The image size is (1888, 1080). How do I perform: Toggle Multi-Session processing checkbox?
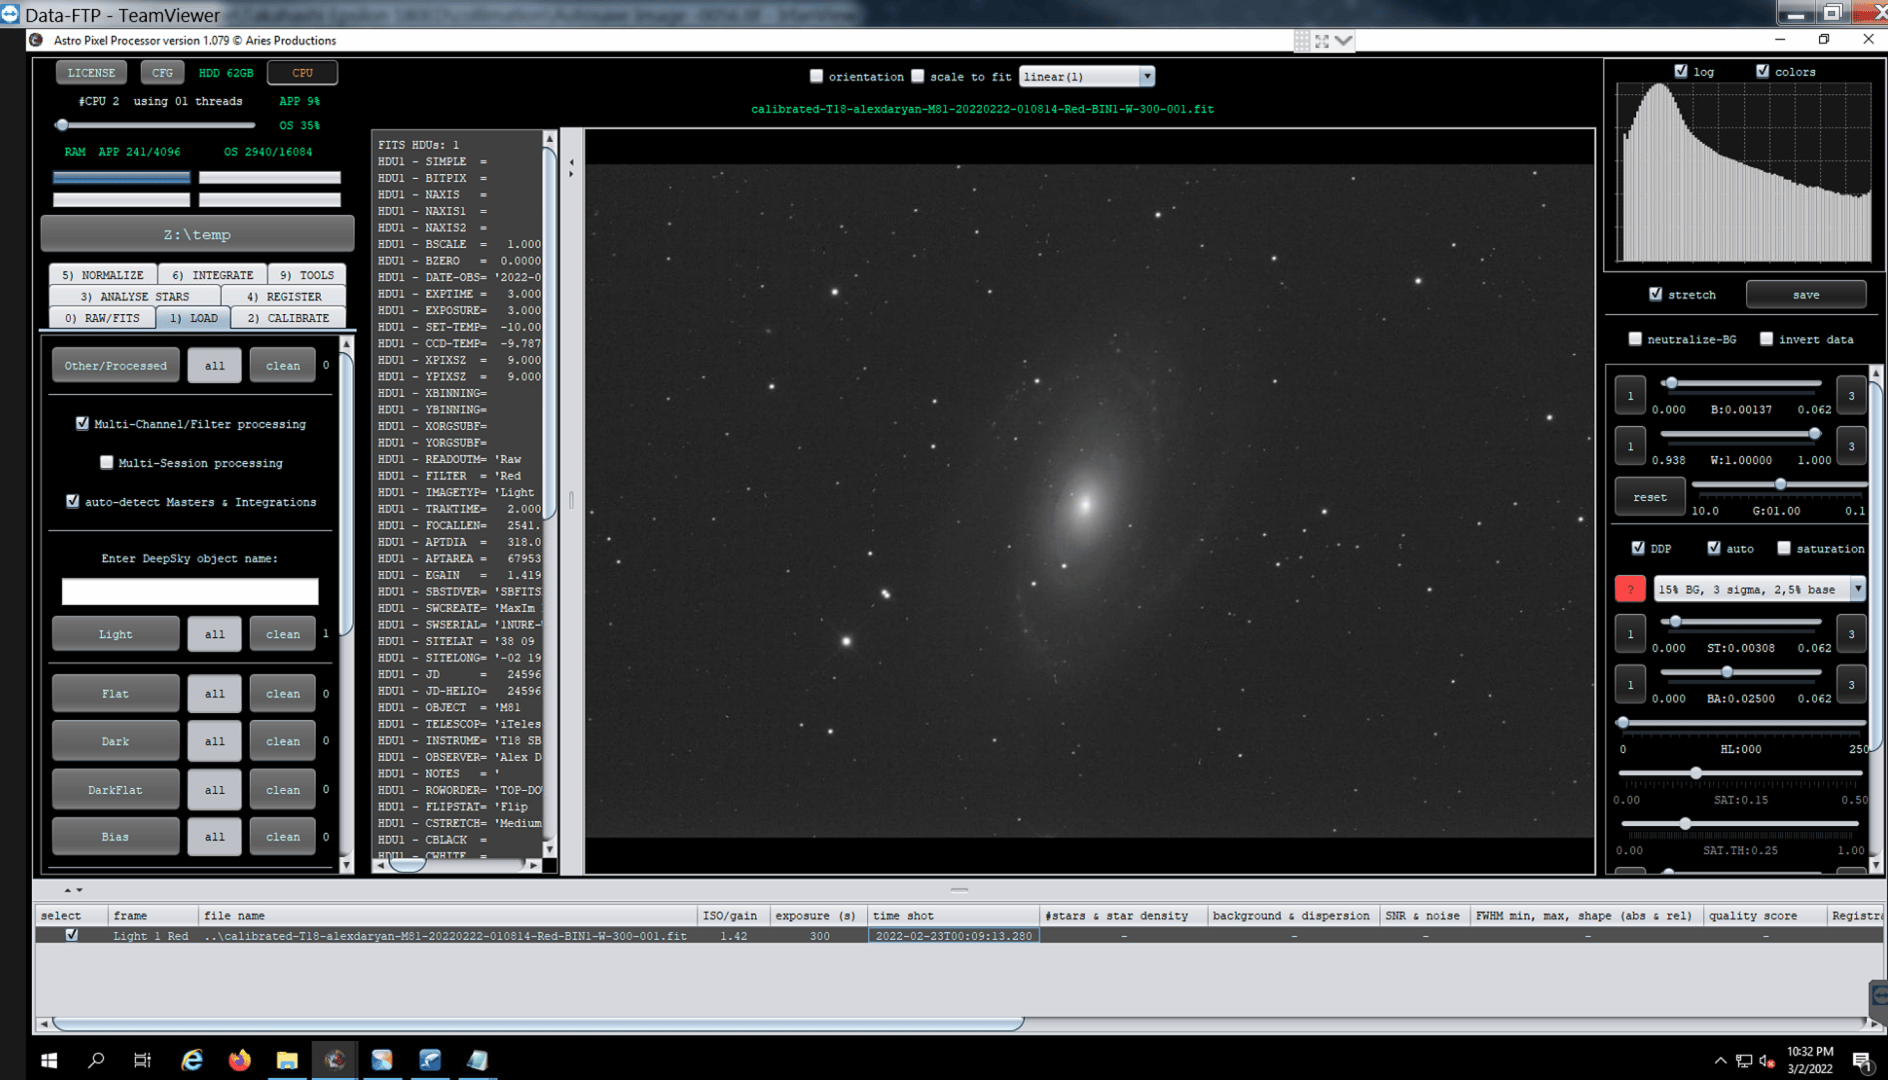click(107, 463)
